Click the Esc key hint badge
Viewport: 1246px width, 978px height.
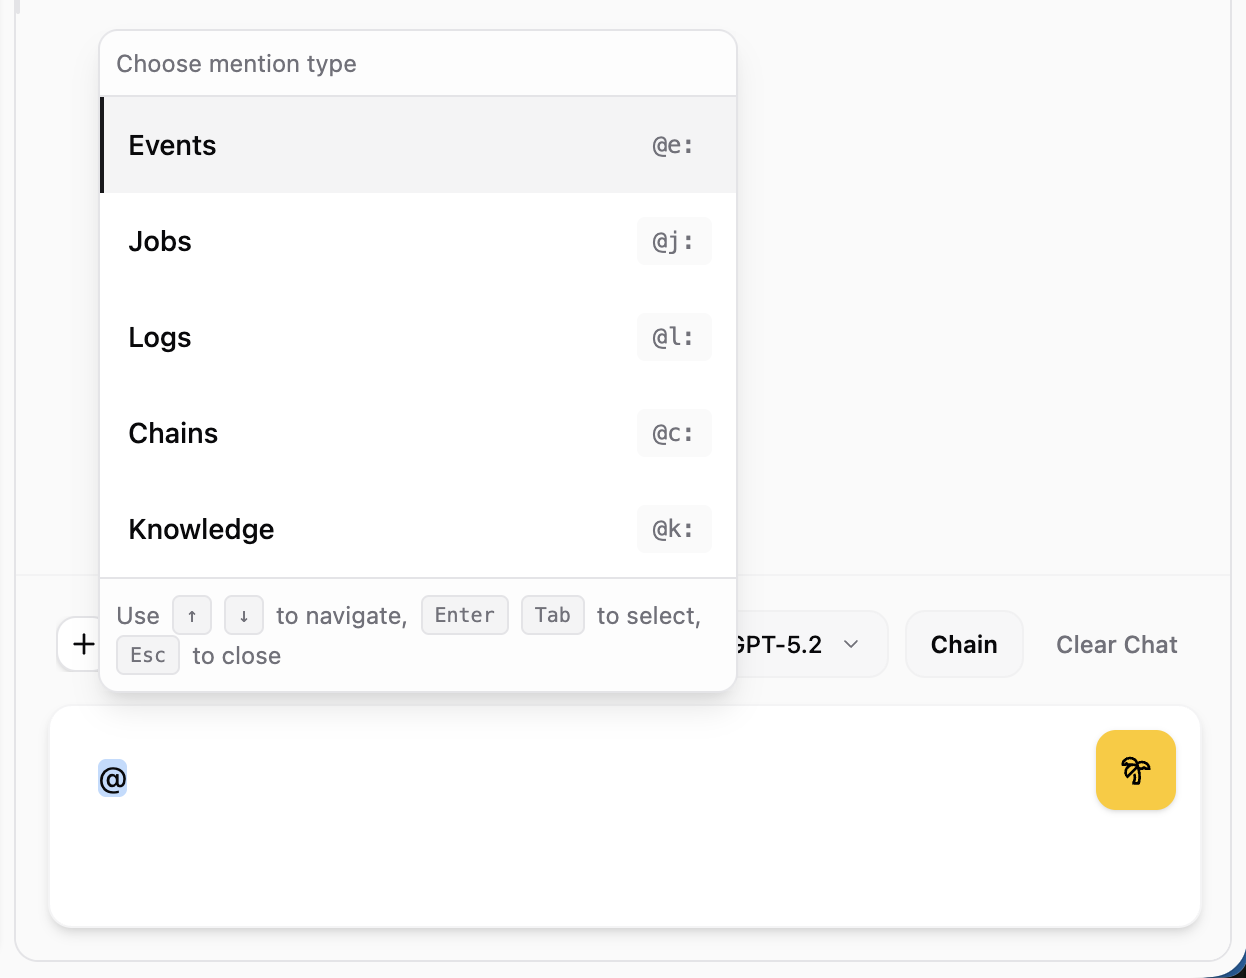147,655
